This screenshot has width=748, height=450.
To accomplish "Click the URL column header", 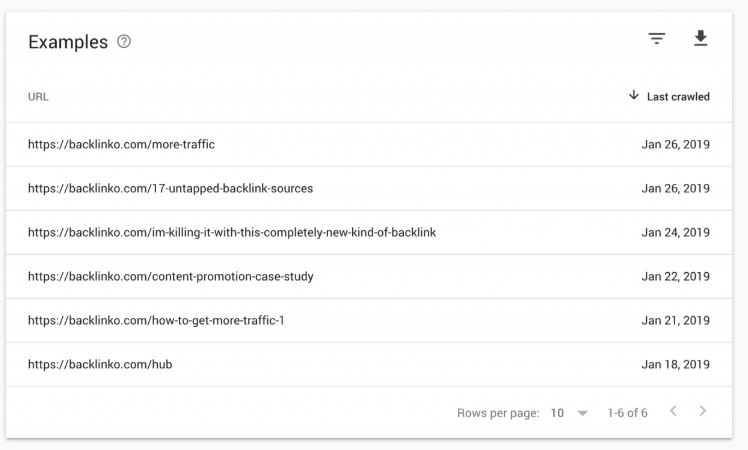I will [x=38, y=96].
